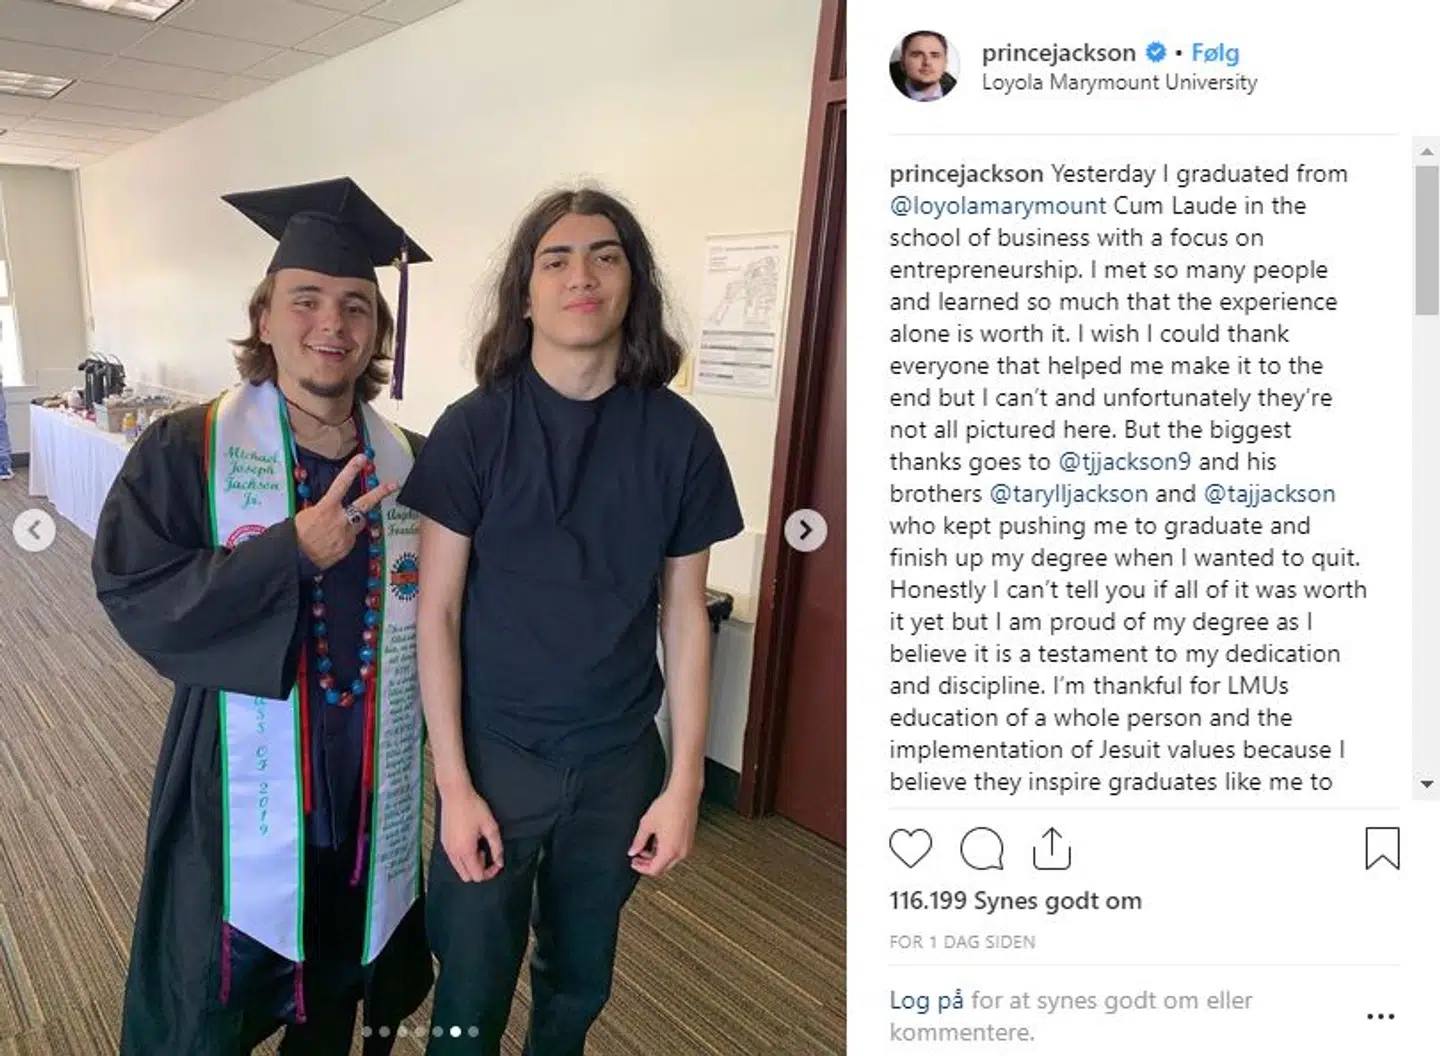1440x1056 pixels.
Task: Open the @tajjackson mention link
Action: point(1269,494)
